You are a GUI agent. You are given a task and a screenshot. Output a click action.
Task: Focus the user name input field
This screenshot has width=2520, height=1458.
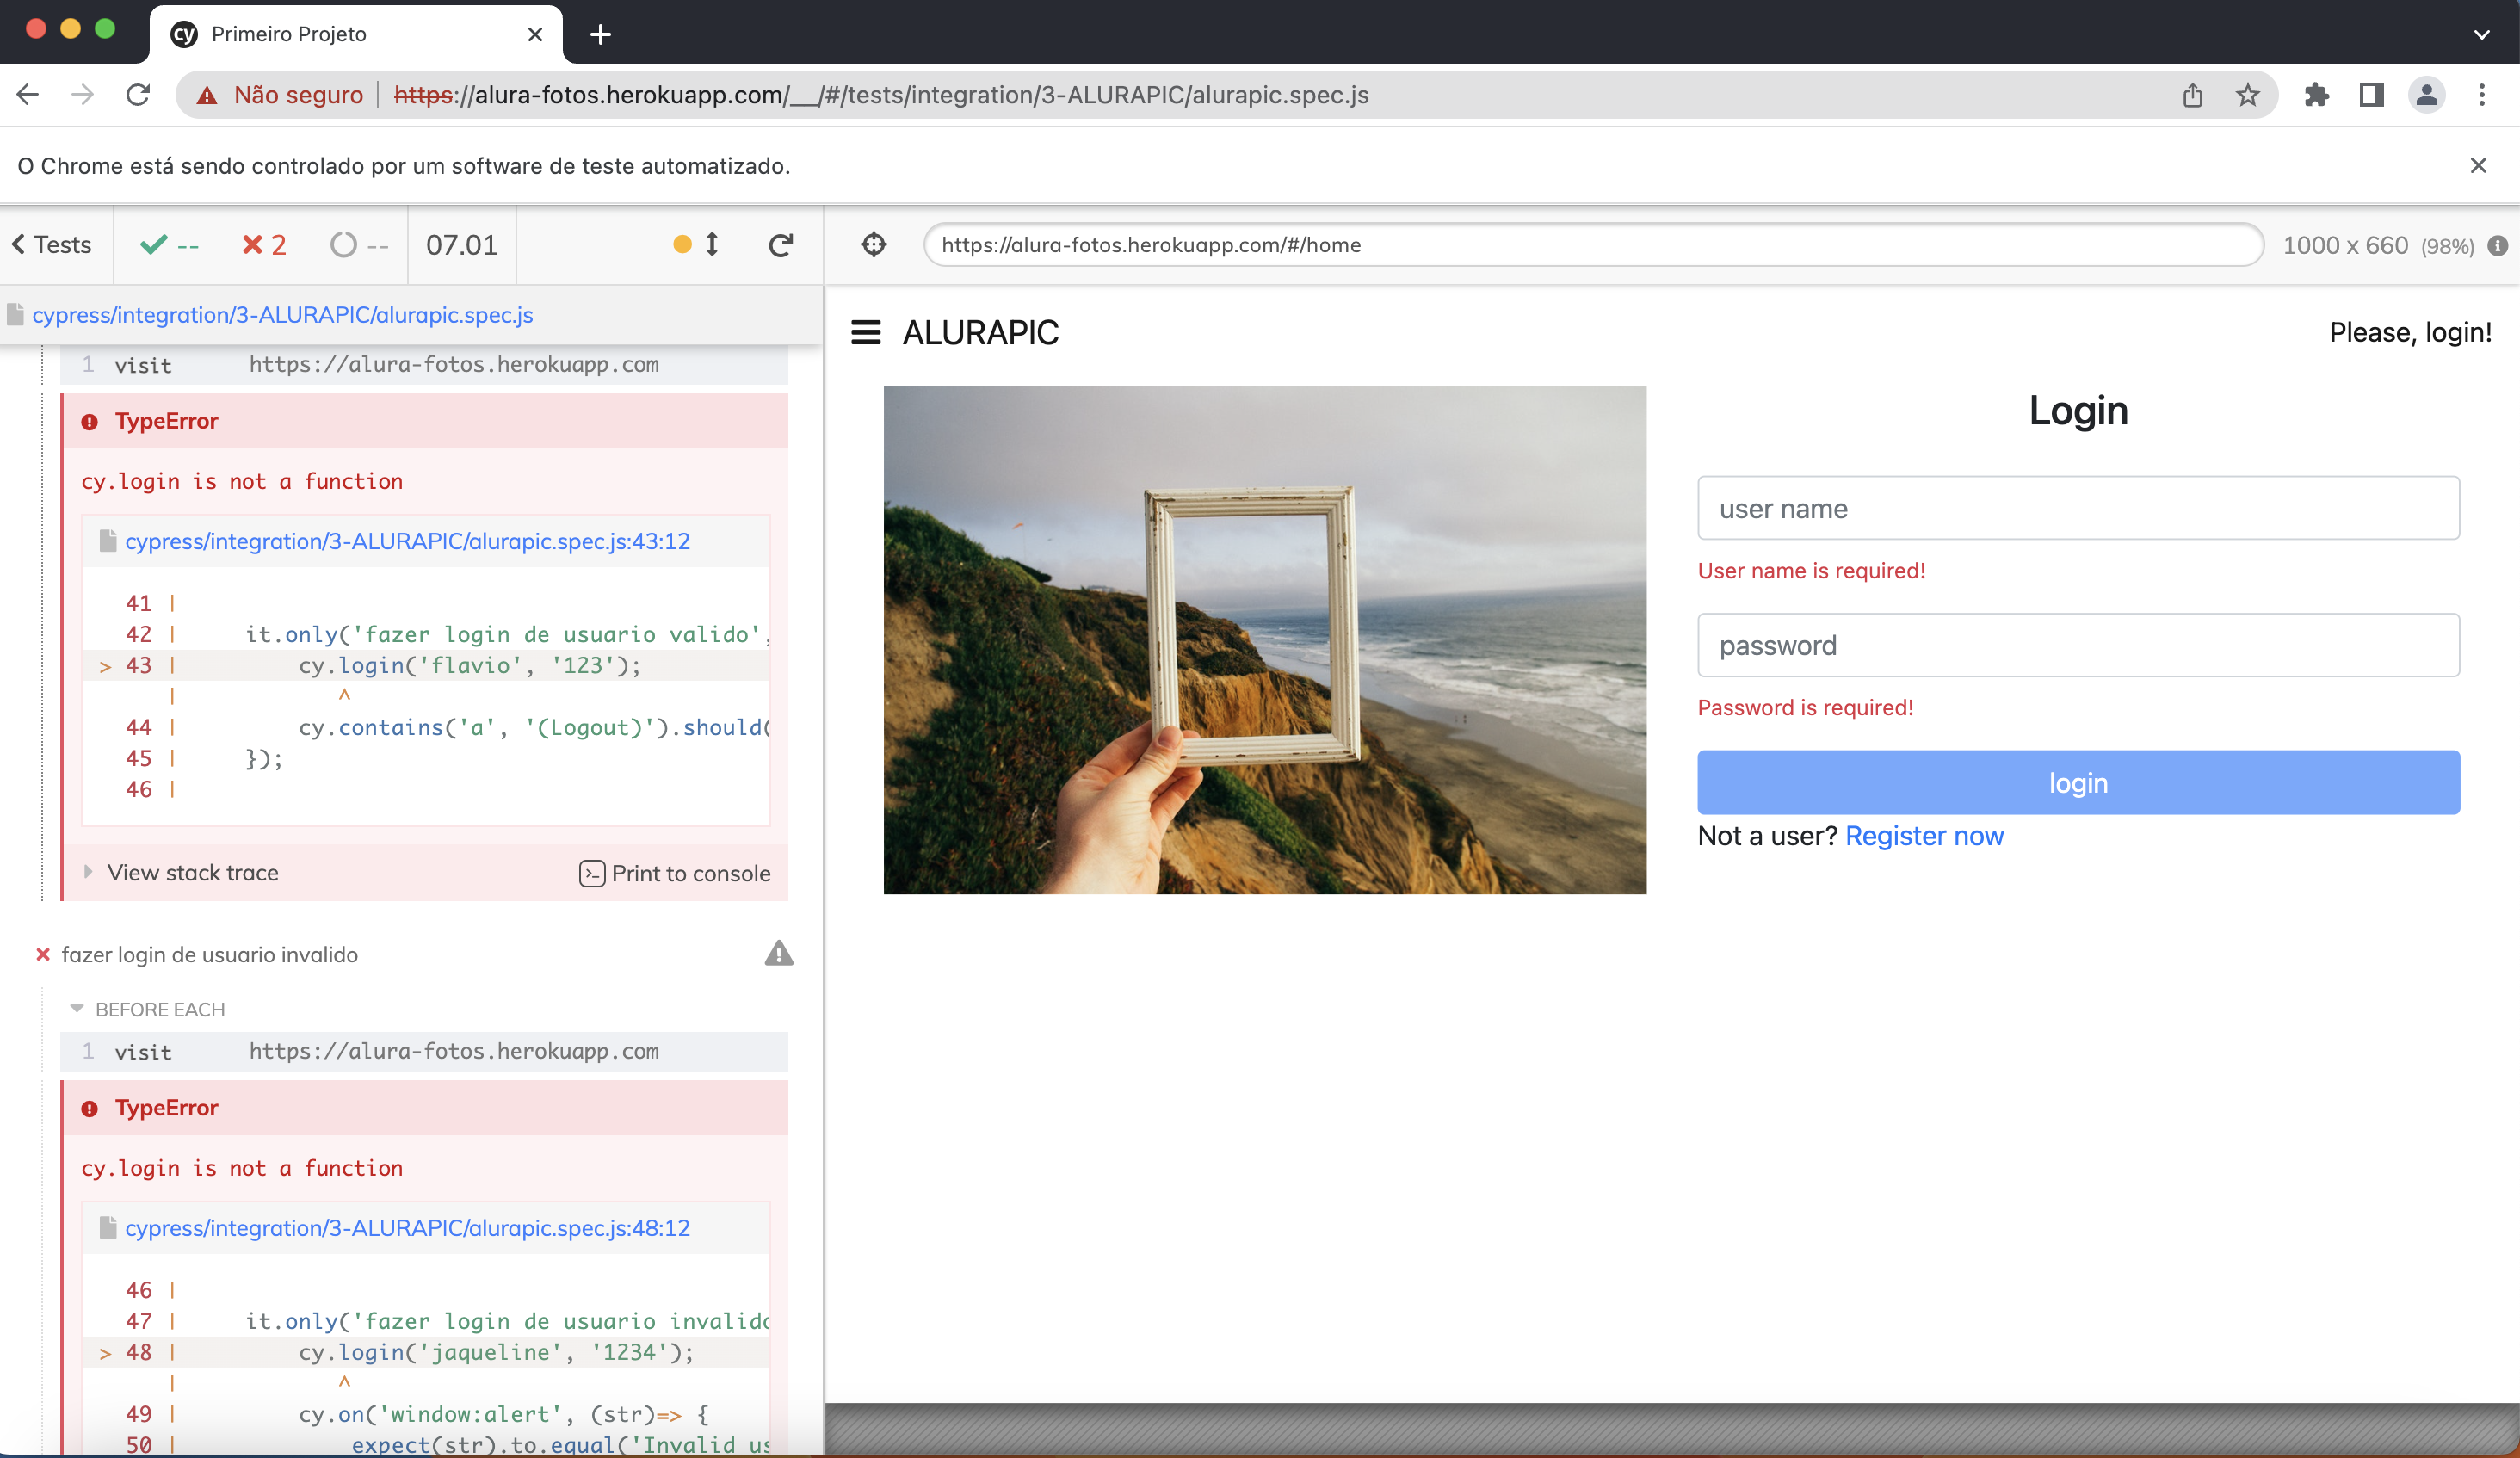(2078, 509)
